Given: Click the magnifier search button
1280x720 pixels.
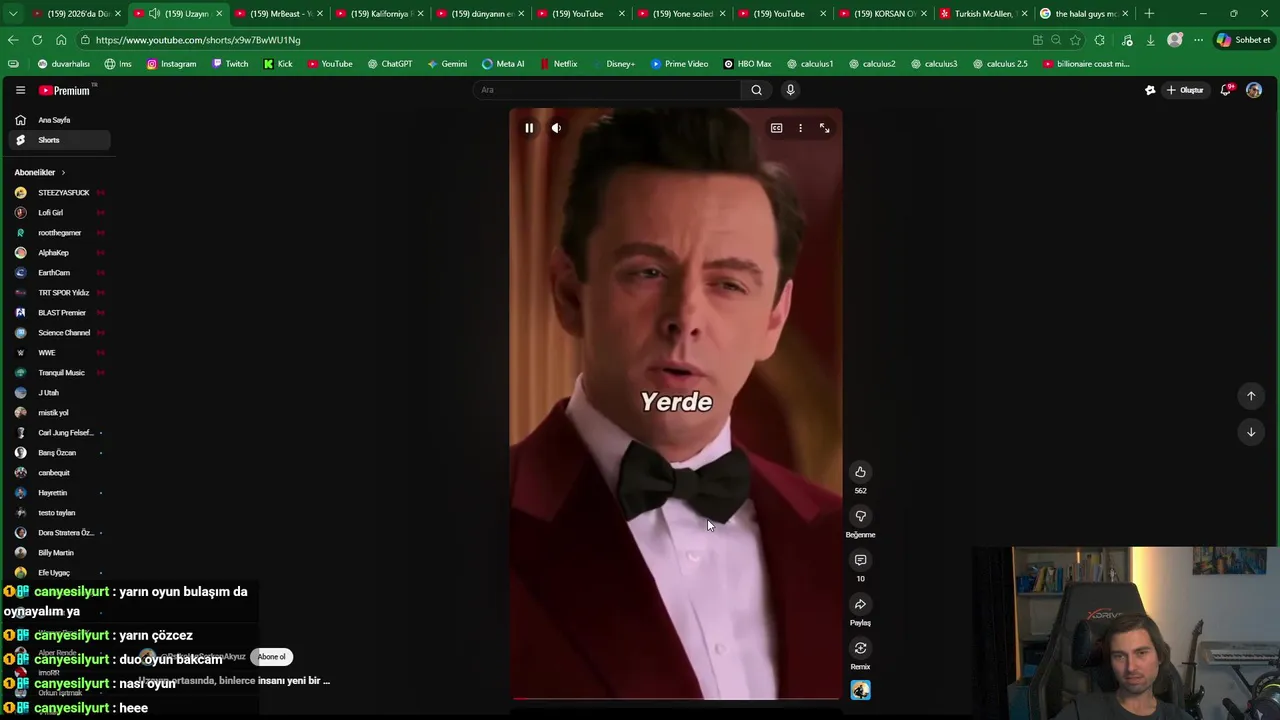Looking at the screenshot, I should 756,90.
